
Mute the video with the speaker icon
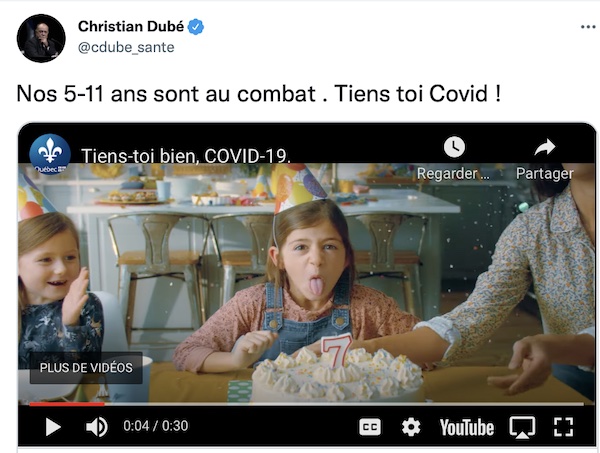click(96, 427)
